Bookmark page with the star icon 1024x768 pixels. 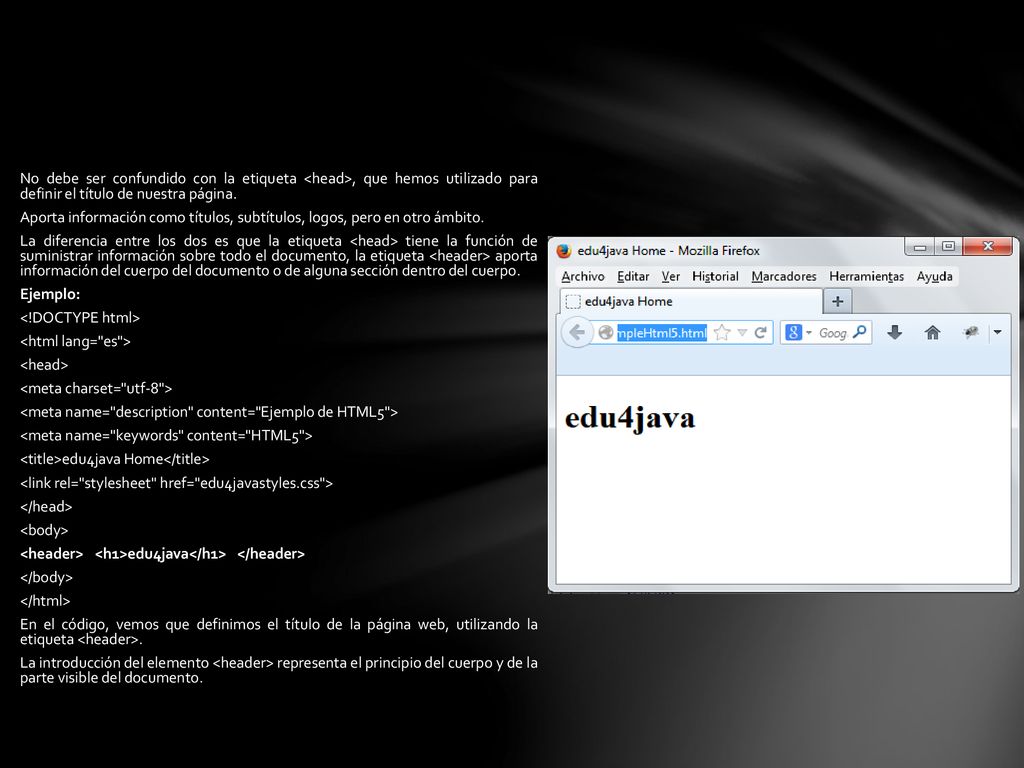(x=722, y=332)
